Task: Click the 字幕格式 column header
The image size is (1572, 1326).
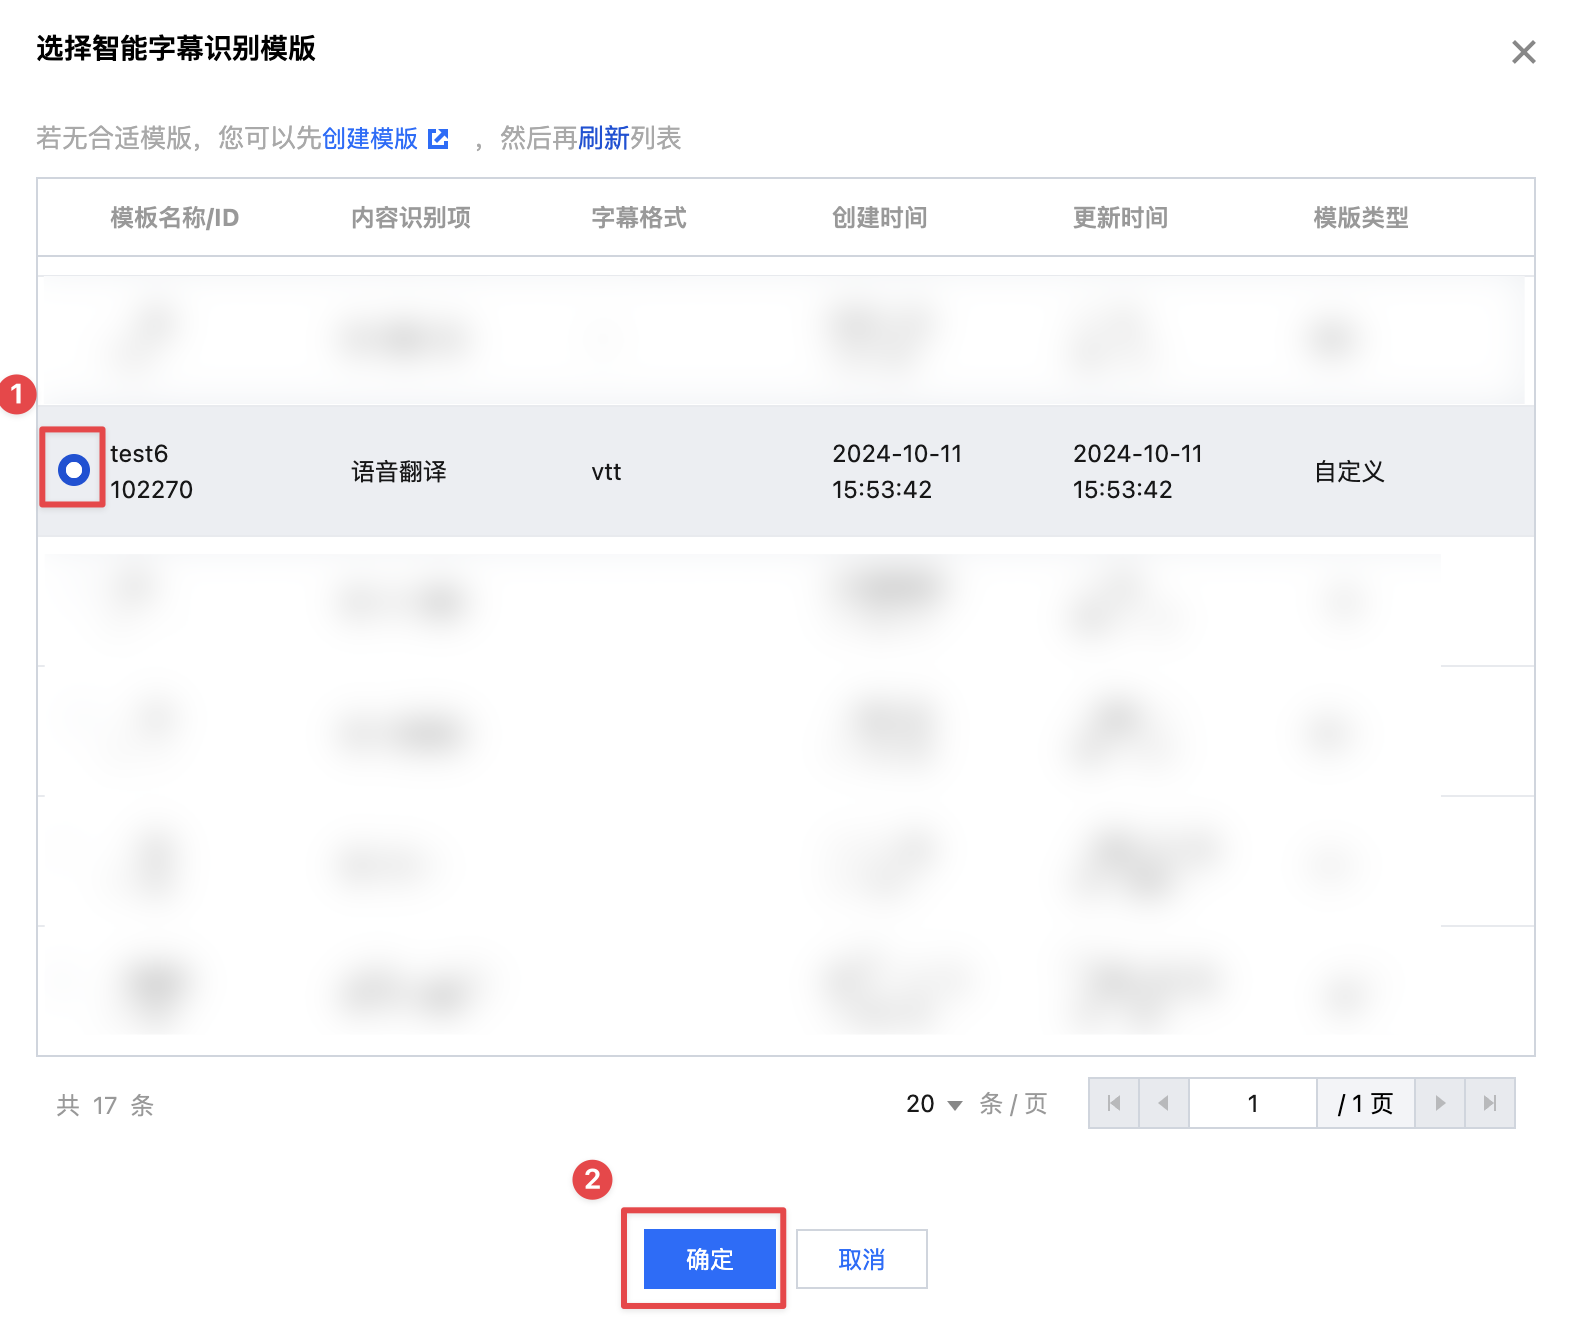Action: 638,218
